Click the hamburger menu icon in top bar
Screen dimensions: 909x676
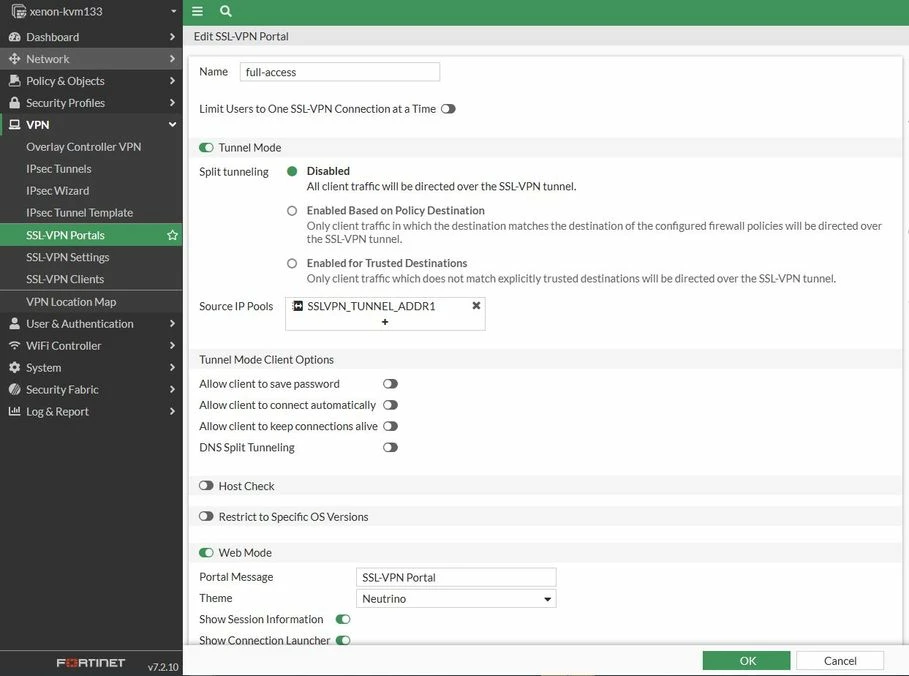point(197,11)
